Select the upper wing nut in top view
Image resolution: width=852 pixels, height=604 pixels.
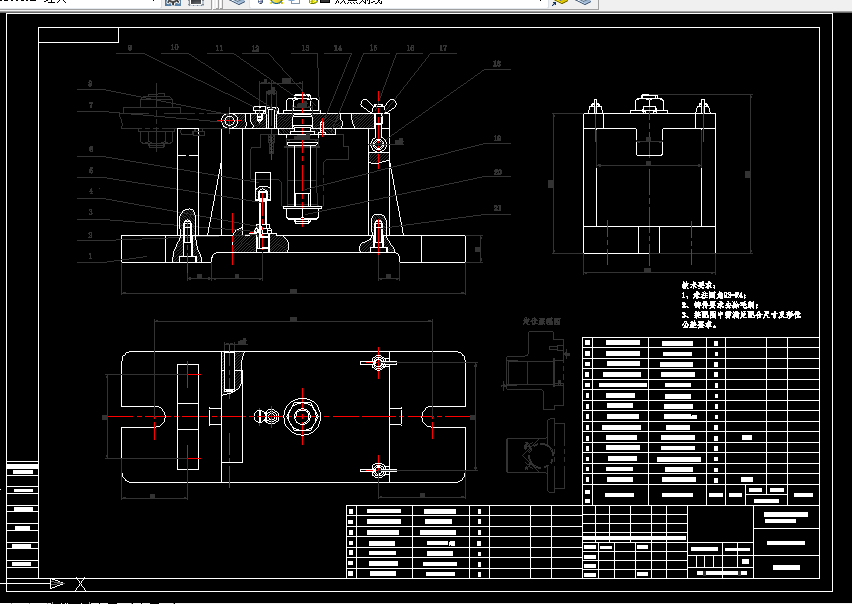378,362
